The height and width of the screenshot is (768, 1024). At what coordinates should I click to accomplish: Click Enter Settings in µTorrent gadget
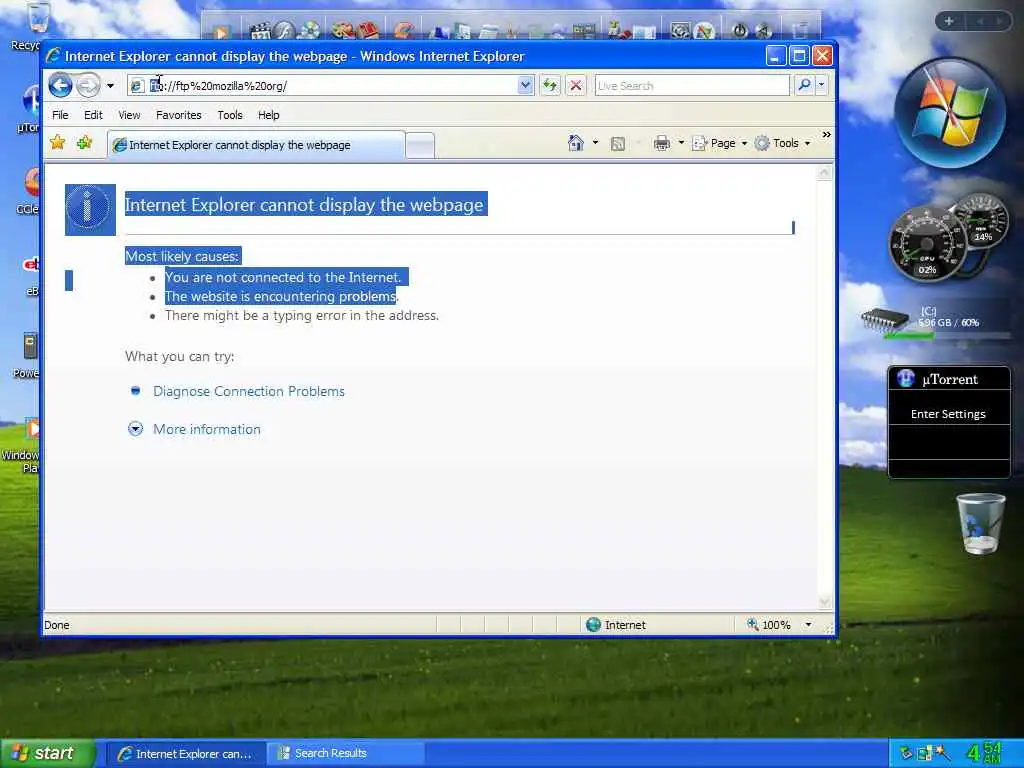[x=948, y=414]
